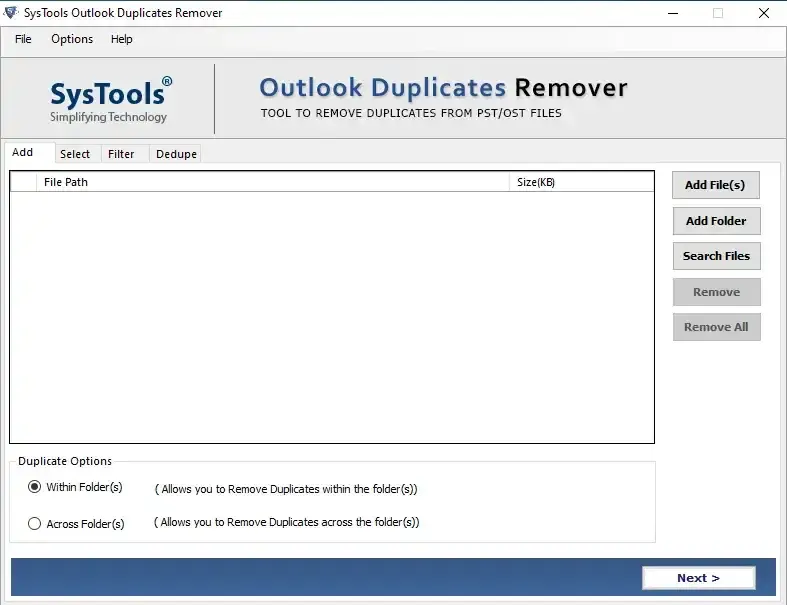787x605 pixels.
Task: Switch to the Filter tab
Action: (x=121, y=154)
